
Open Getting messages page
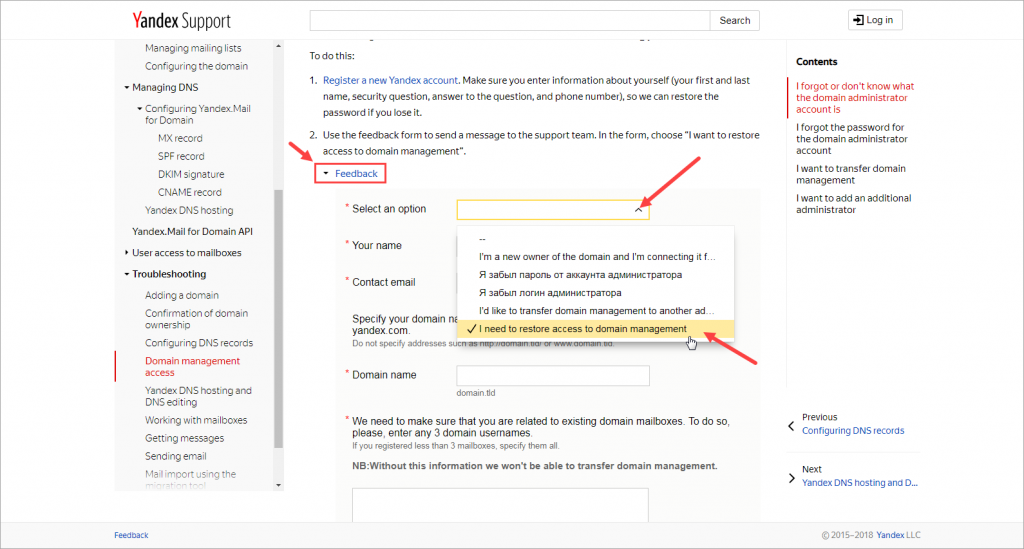[184, 438]
